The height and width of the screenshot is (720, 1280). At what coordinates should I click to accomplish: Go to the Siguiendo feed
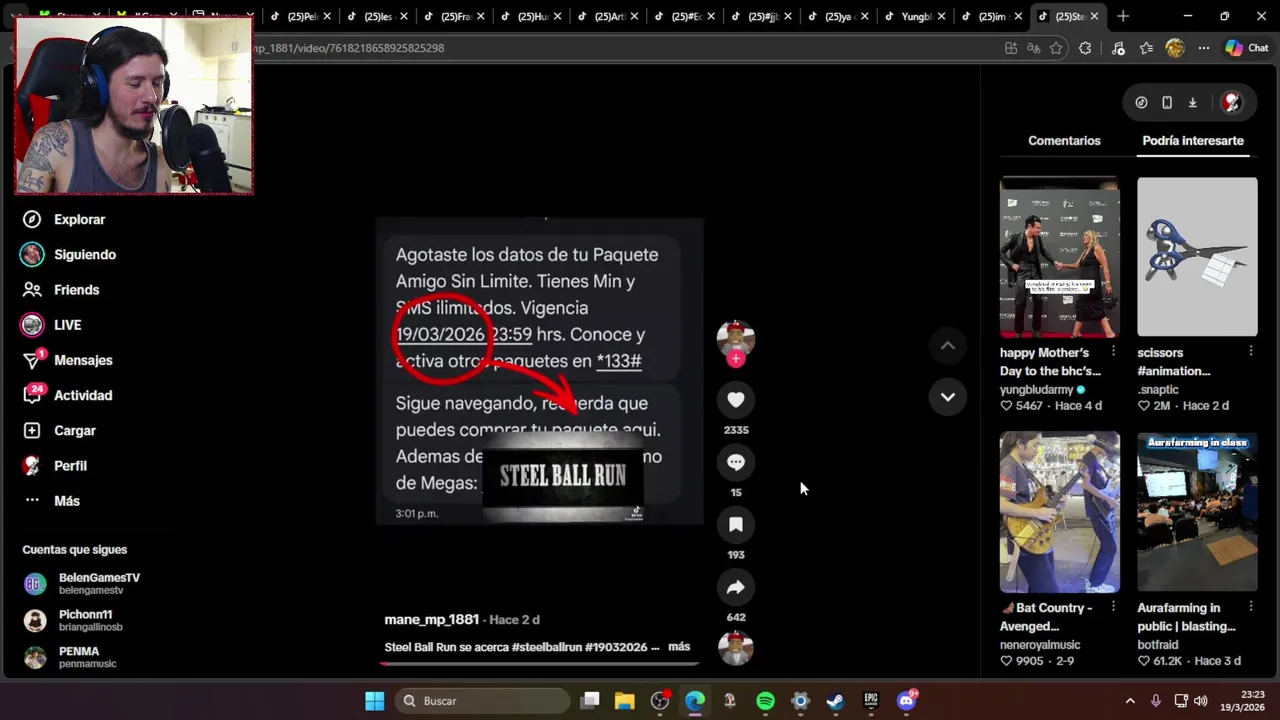coord(69,254)
